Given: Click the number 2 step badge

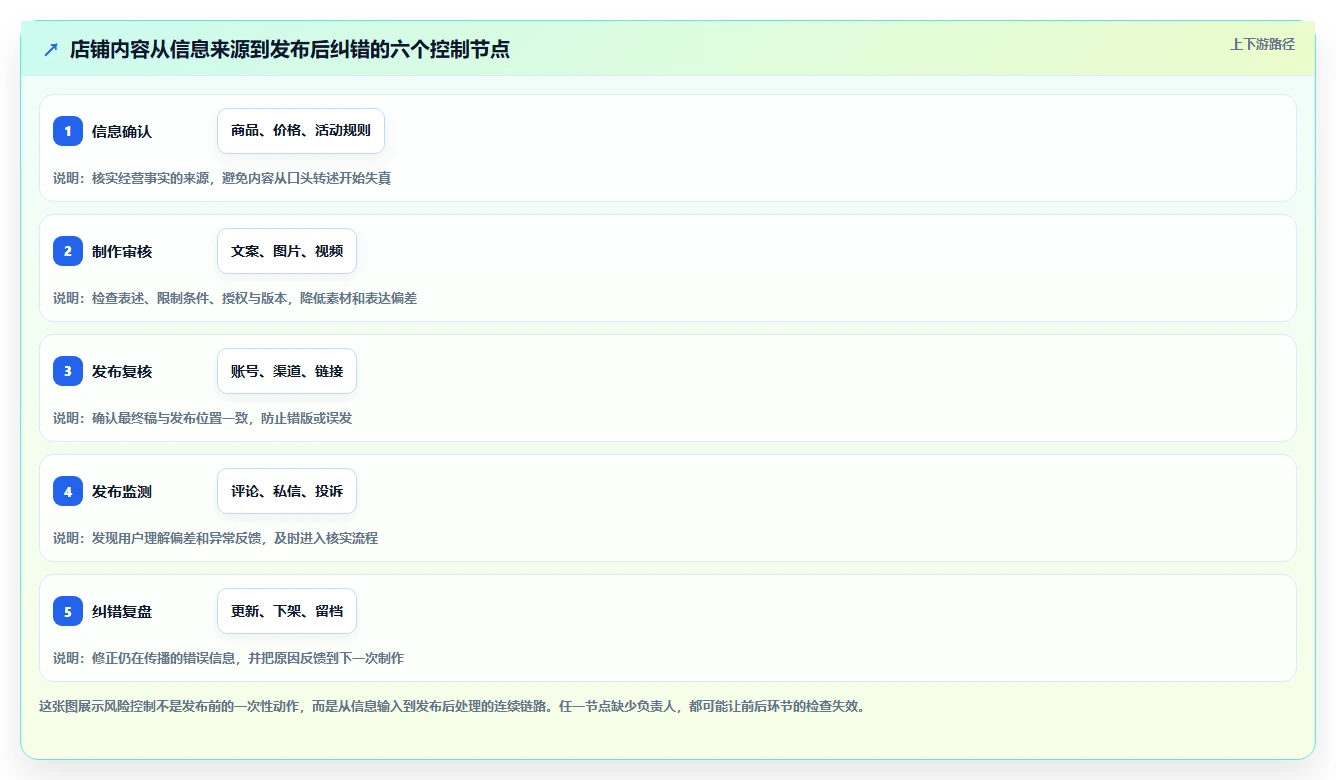Looking at the screenshot, I should pyautogui.click(x=68, y=251).
